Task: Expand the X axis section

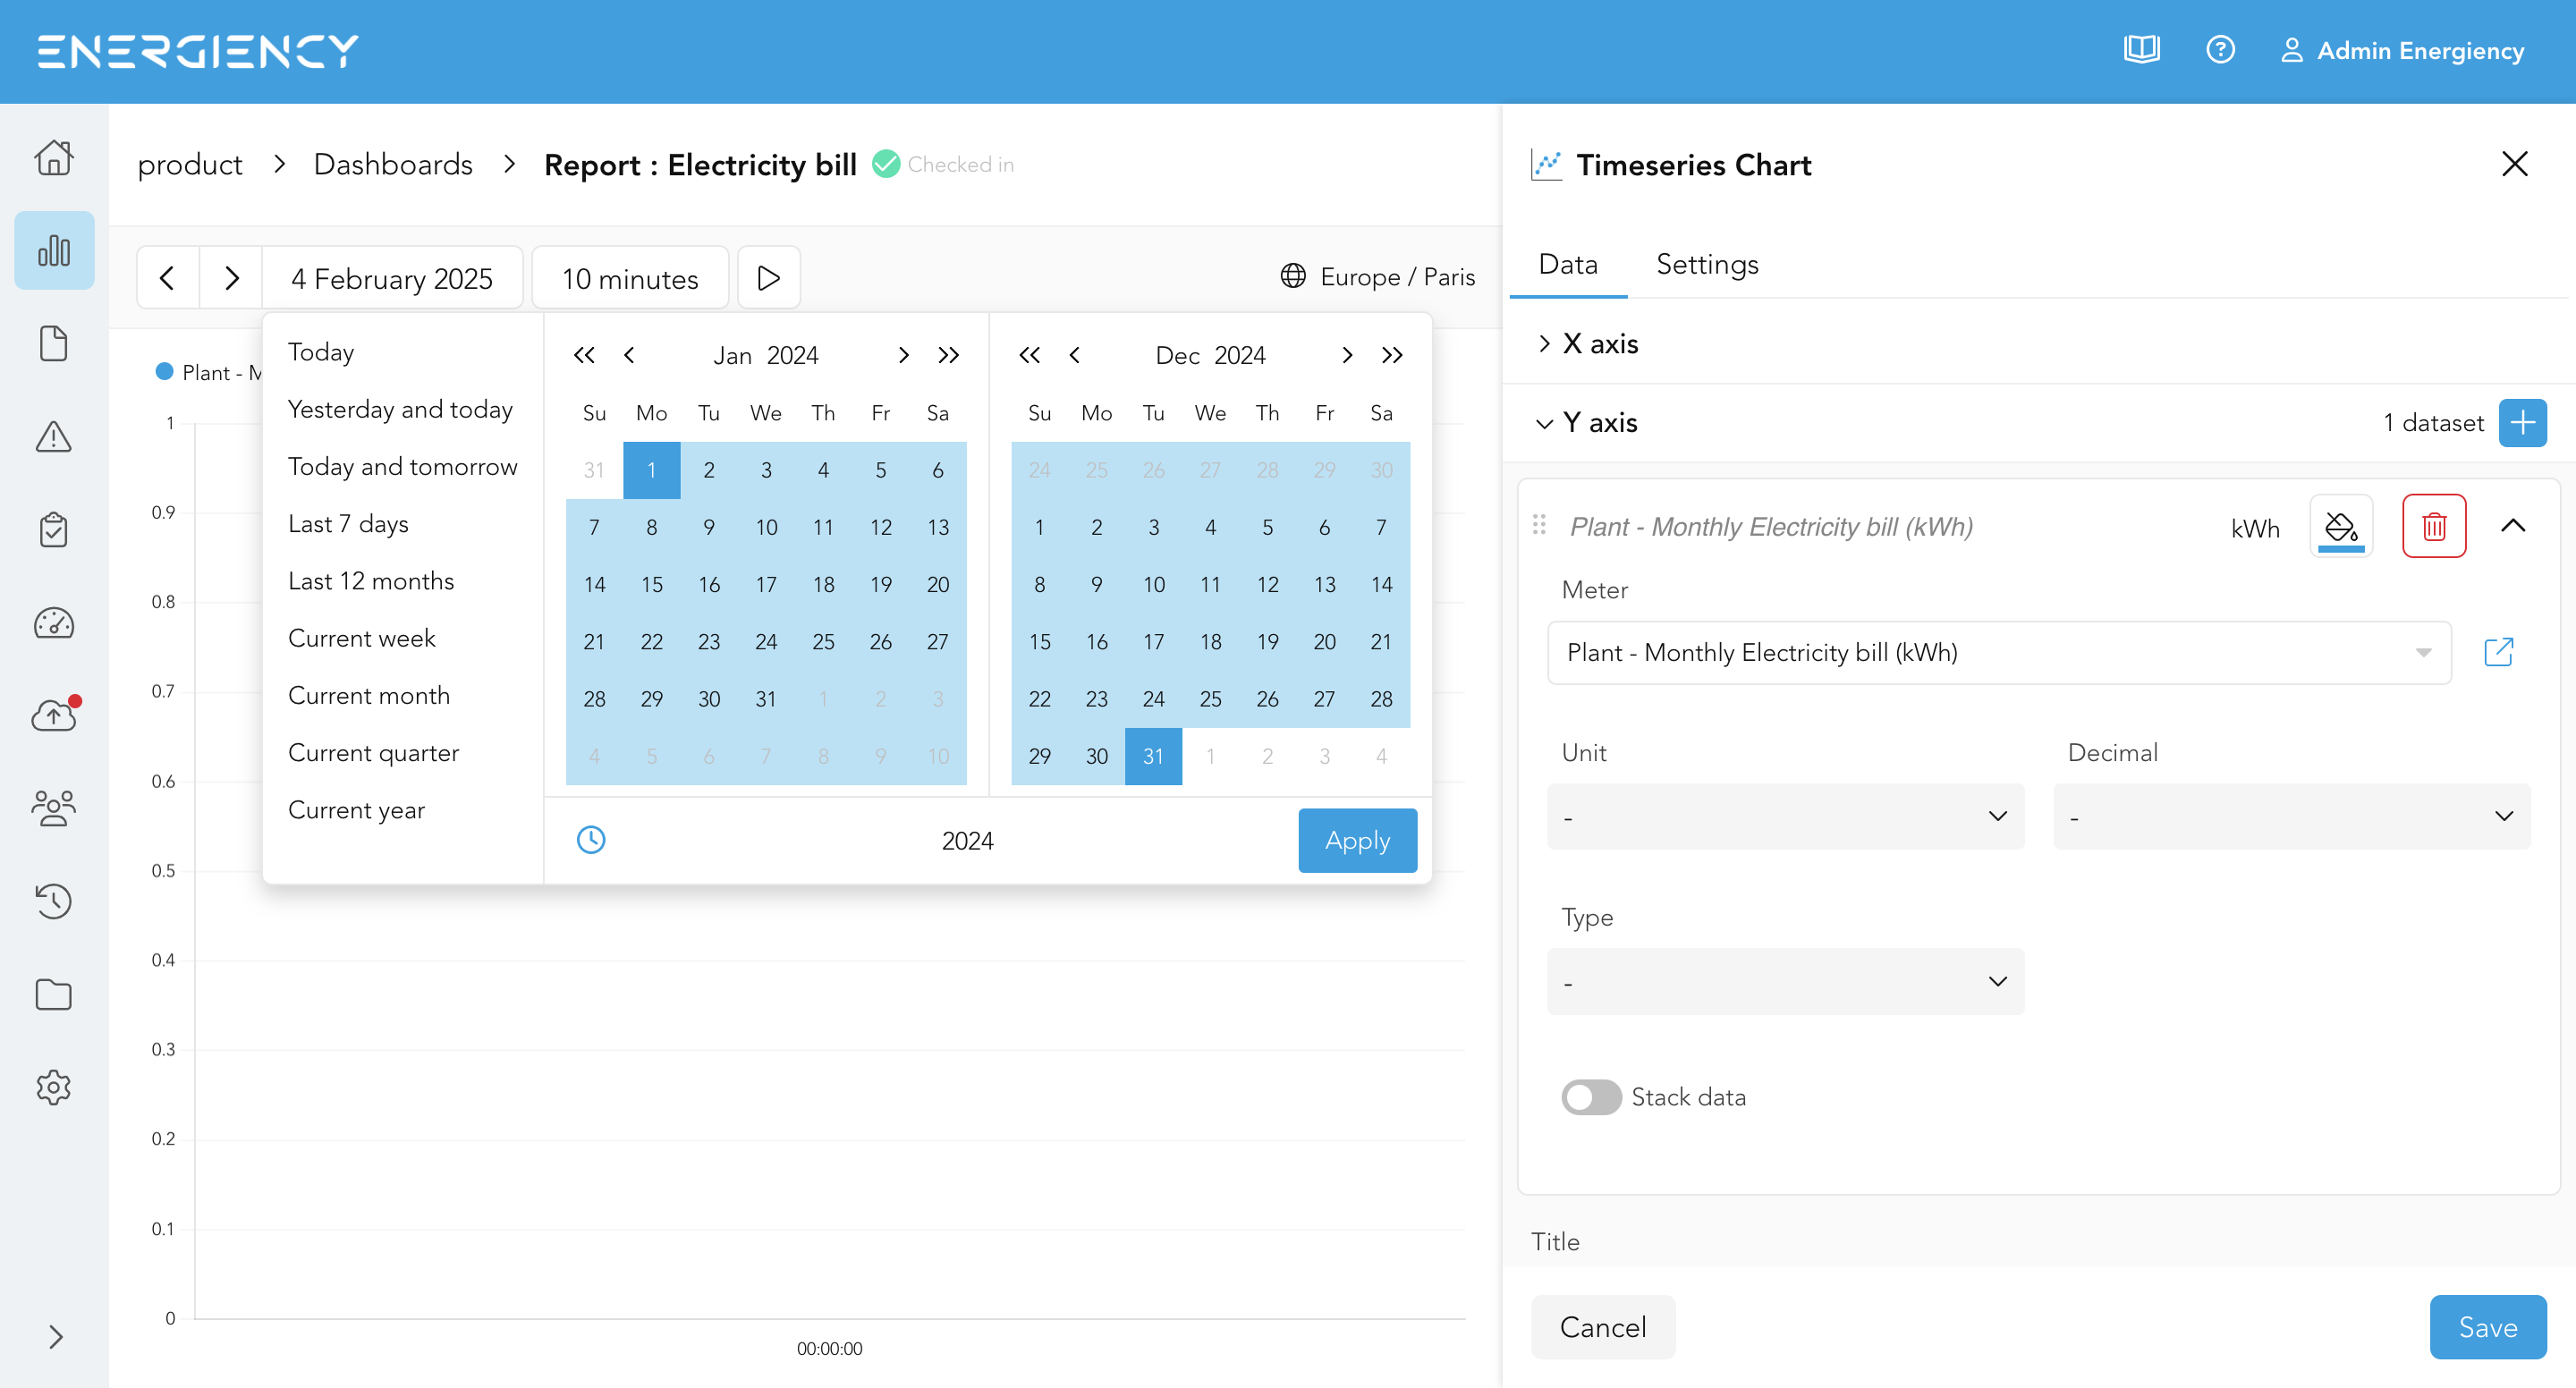Action: pyautogui.click(x=1589, y=343)
